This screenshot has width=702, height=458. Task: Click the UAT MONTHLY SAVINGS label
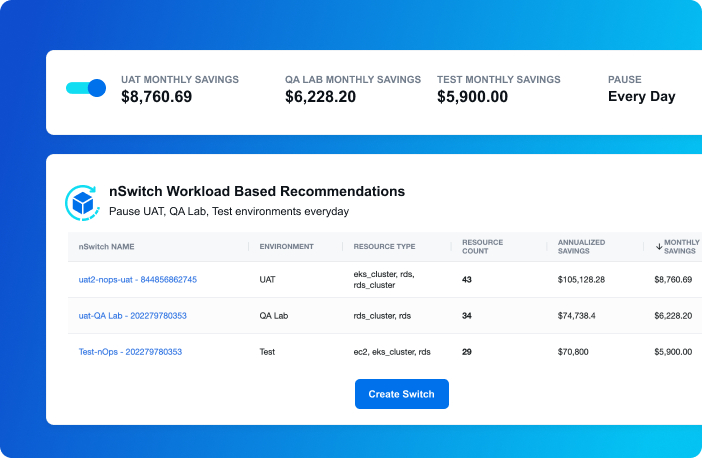(x=180, y=80)
